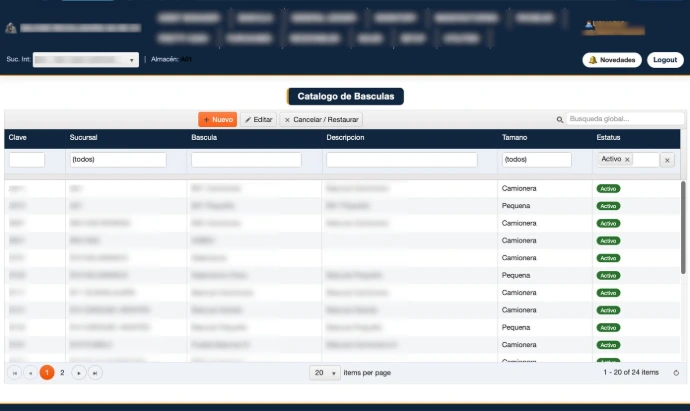Go to next page arrow
Viewport: 690px width, 411px height.
pos(79,373)
